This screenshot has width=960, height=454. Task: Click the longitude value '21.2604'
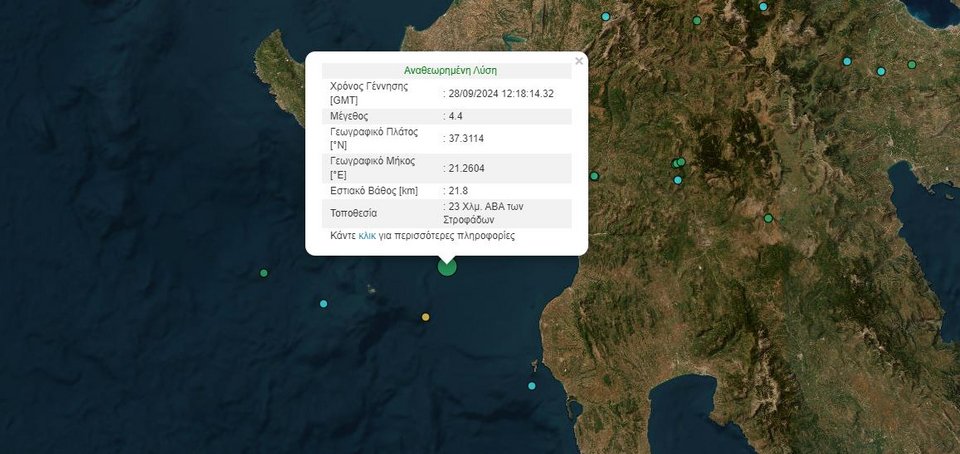pos(466,168)
